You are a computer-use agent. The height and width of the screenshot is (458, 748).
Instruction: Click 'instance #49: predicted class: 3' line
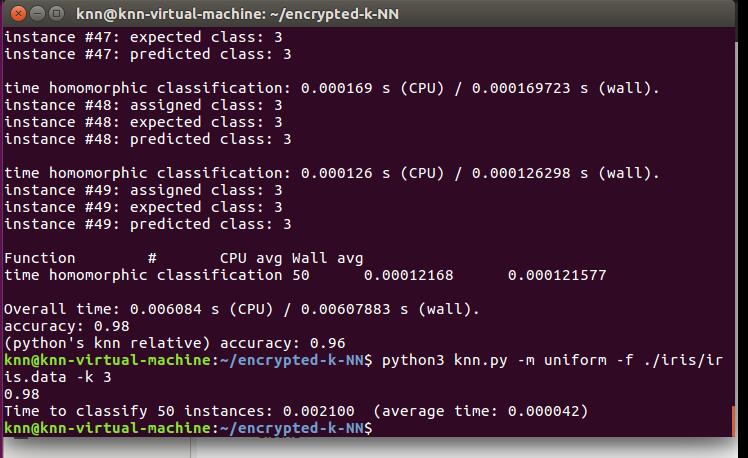coord(148,224)
